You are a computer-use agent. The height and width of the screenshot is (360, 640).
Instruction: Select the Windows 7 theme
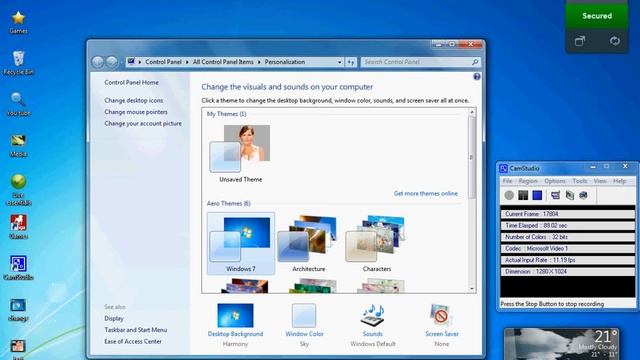pyautogui.click(x=241, y=243)
